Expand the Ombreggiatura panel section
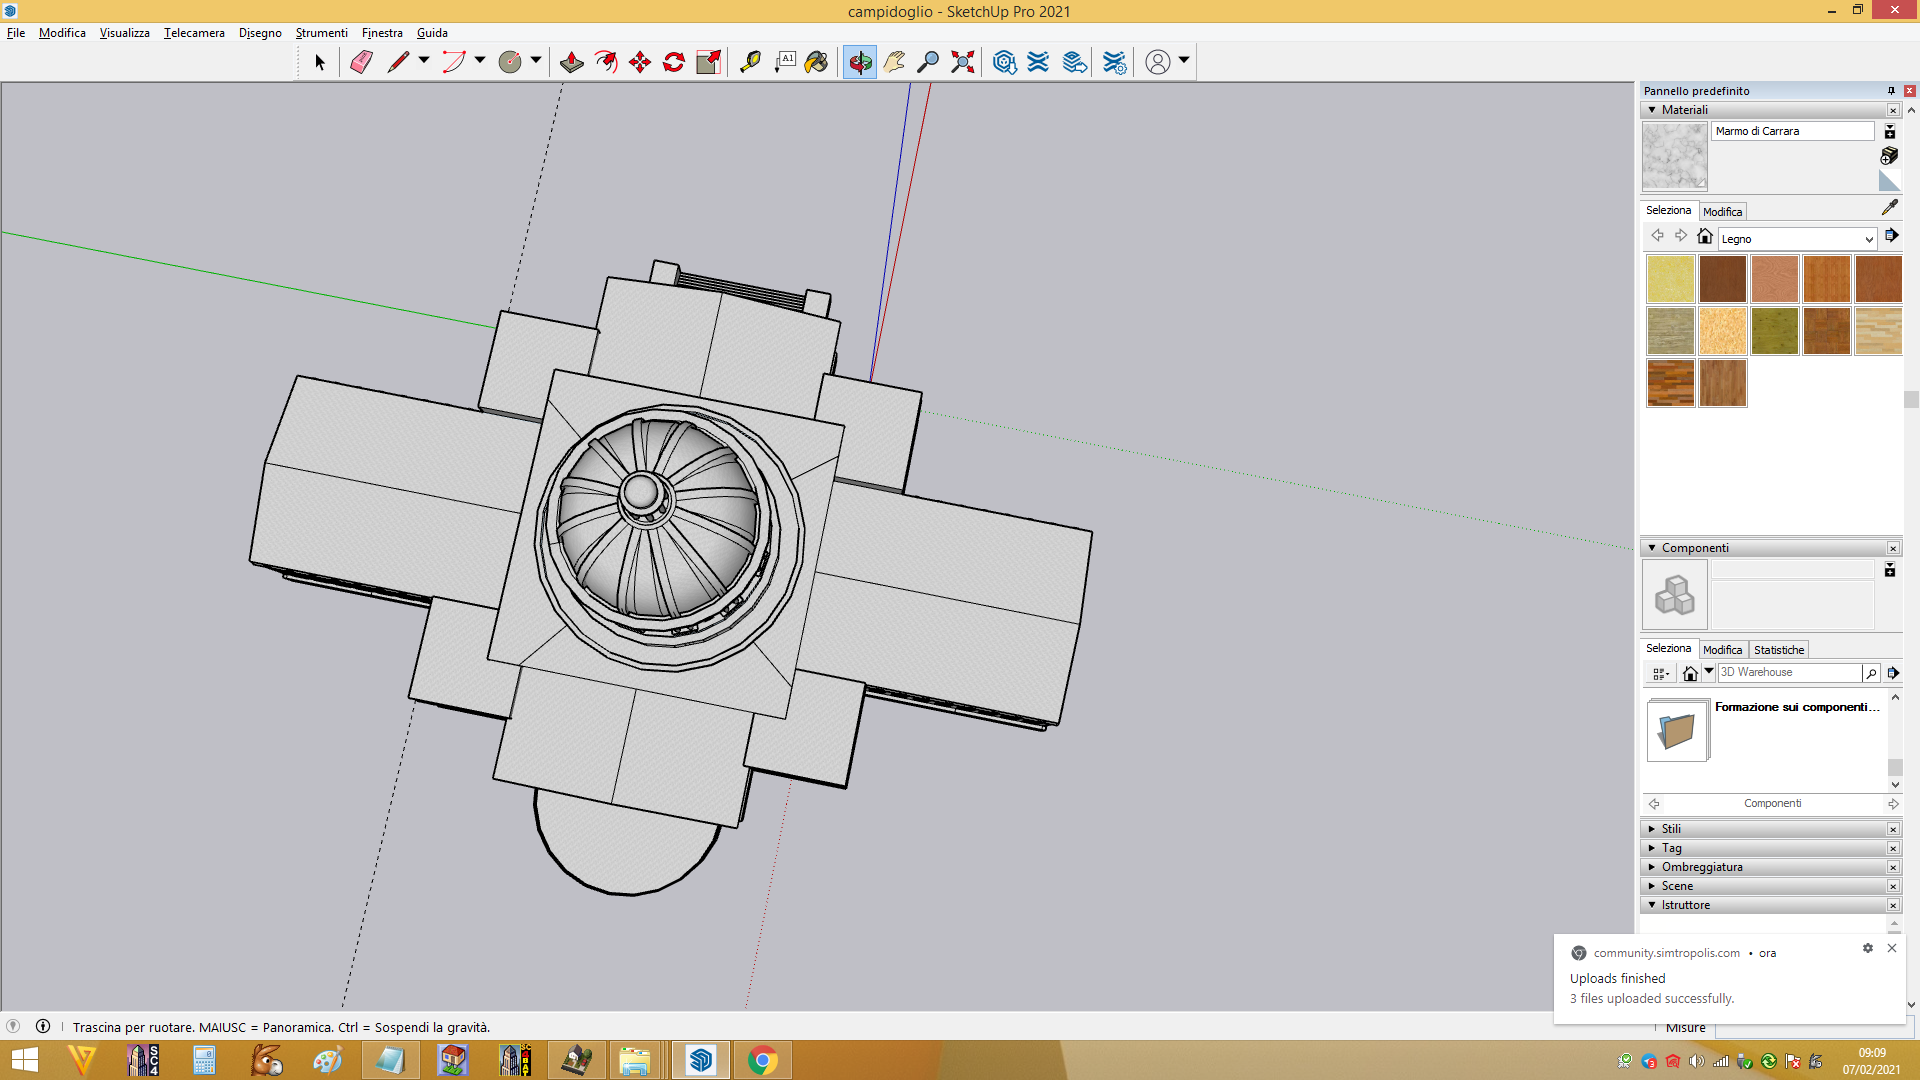This screenshot has width=1920, height=1080. click(x=1652, y=867)
